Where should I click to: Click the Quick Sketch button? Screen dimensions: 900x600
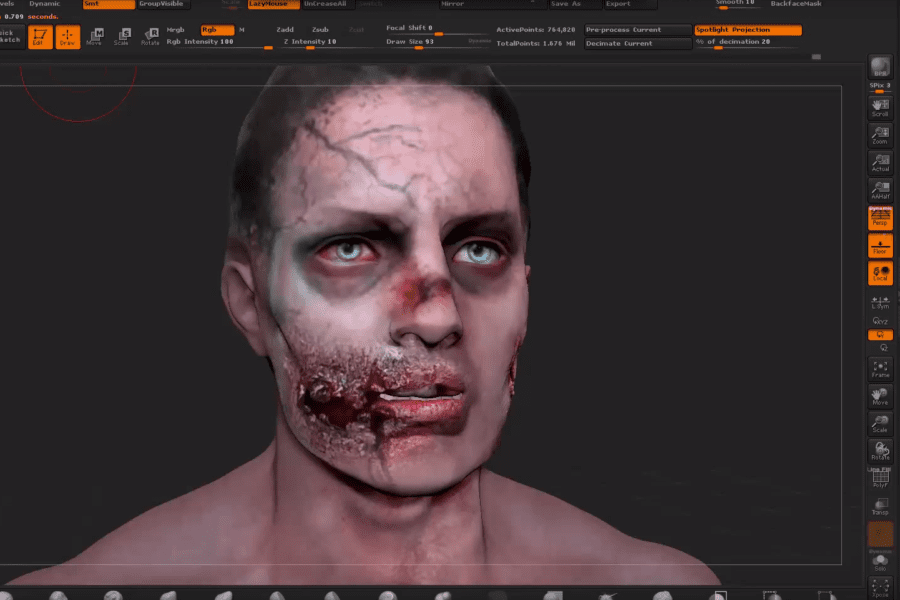coord(11,37)
